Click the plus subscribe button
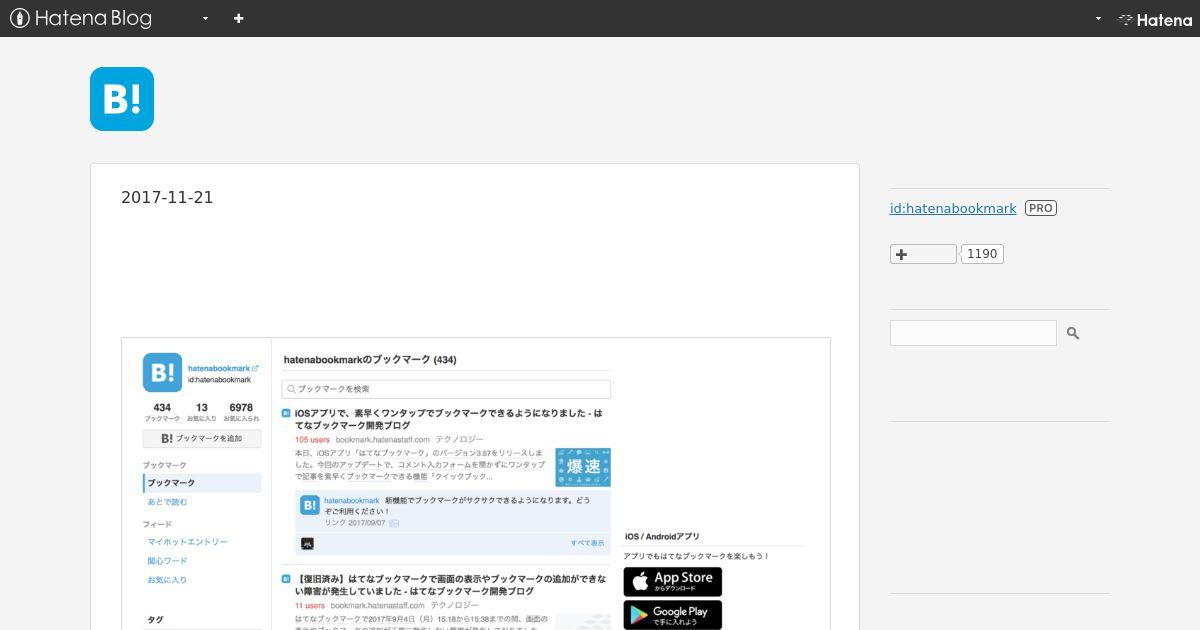Screen dimensions: 1200x630 point(923,254)
